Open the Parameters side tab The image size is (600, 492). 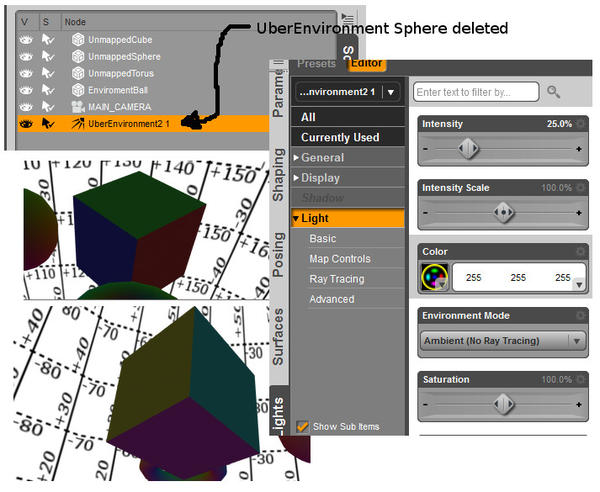pyautogui.click(x=278, y=93)
